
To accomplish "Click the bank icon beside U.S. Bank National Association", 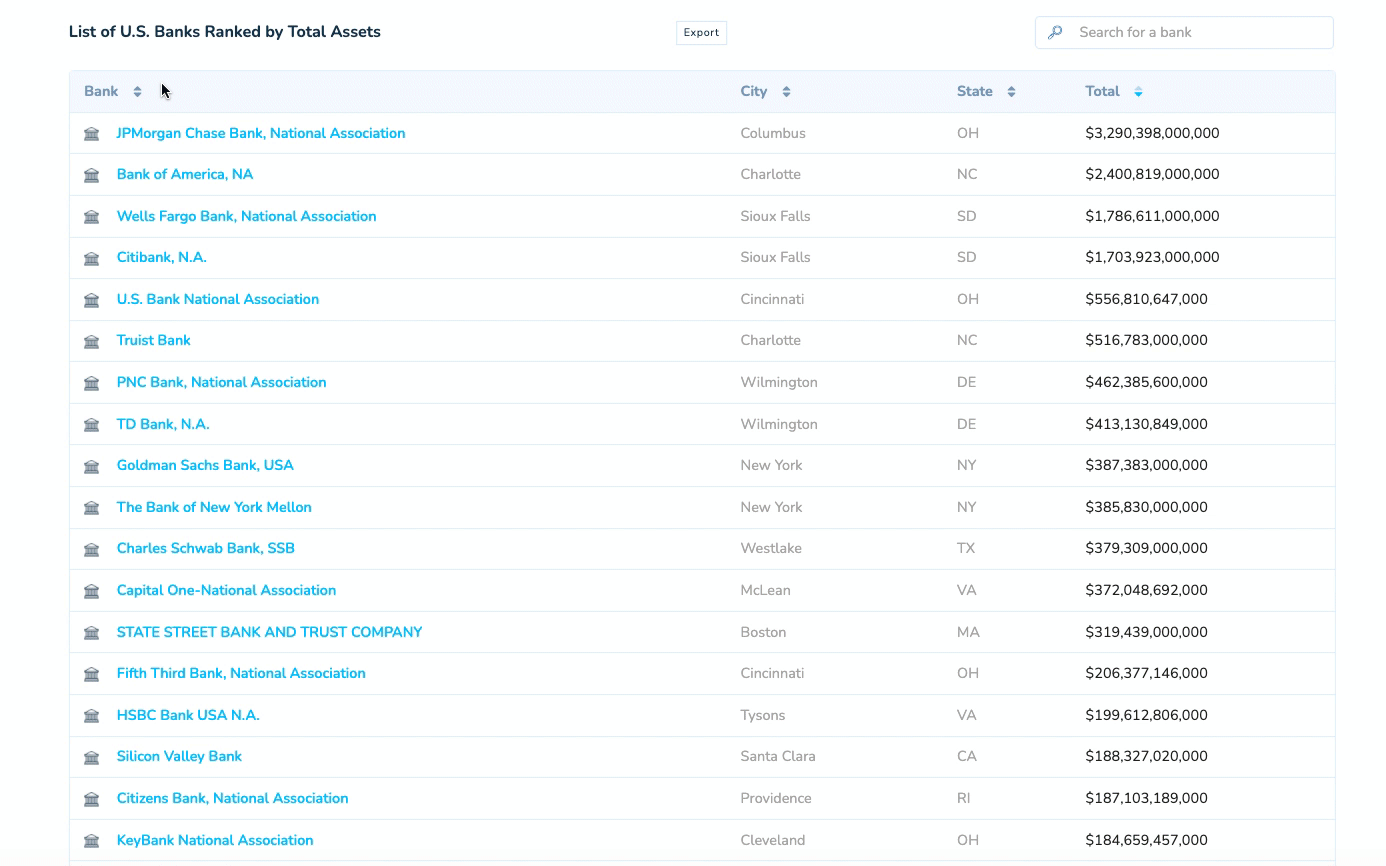I will 92,300.
